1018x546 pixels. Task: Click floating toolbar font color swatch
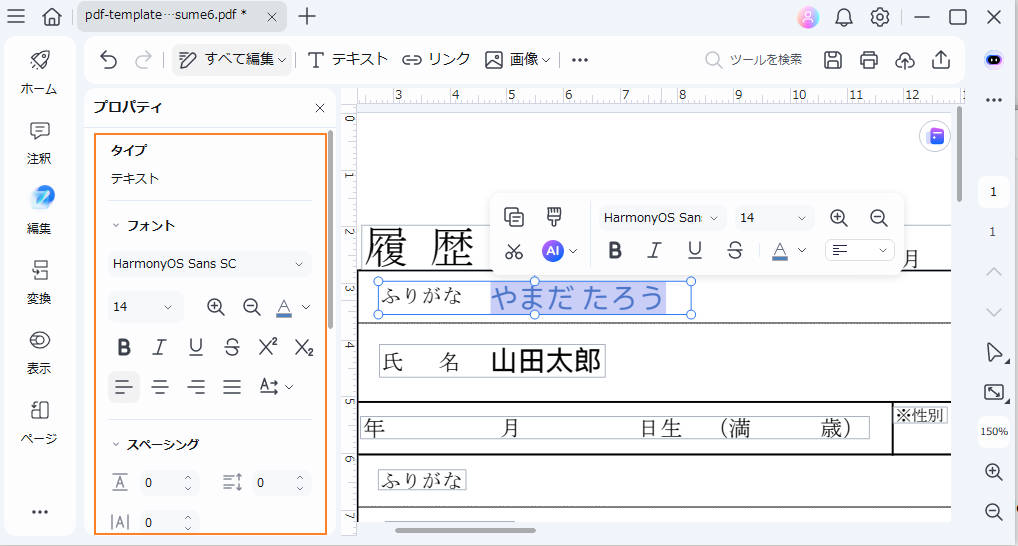pyautogui.click(x=780, y=251)
